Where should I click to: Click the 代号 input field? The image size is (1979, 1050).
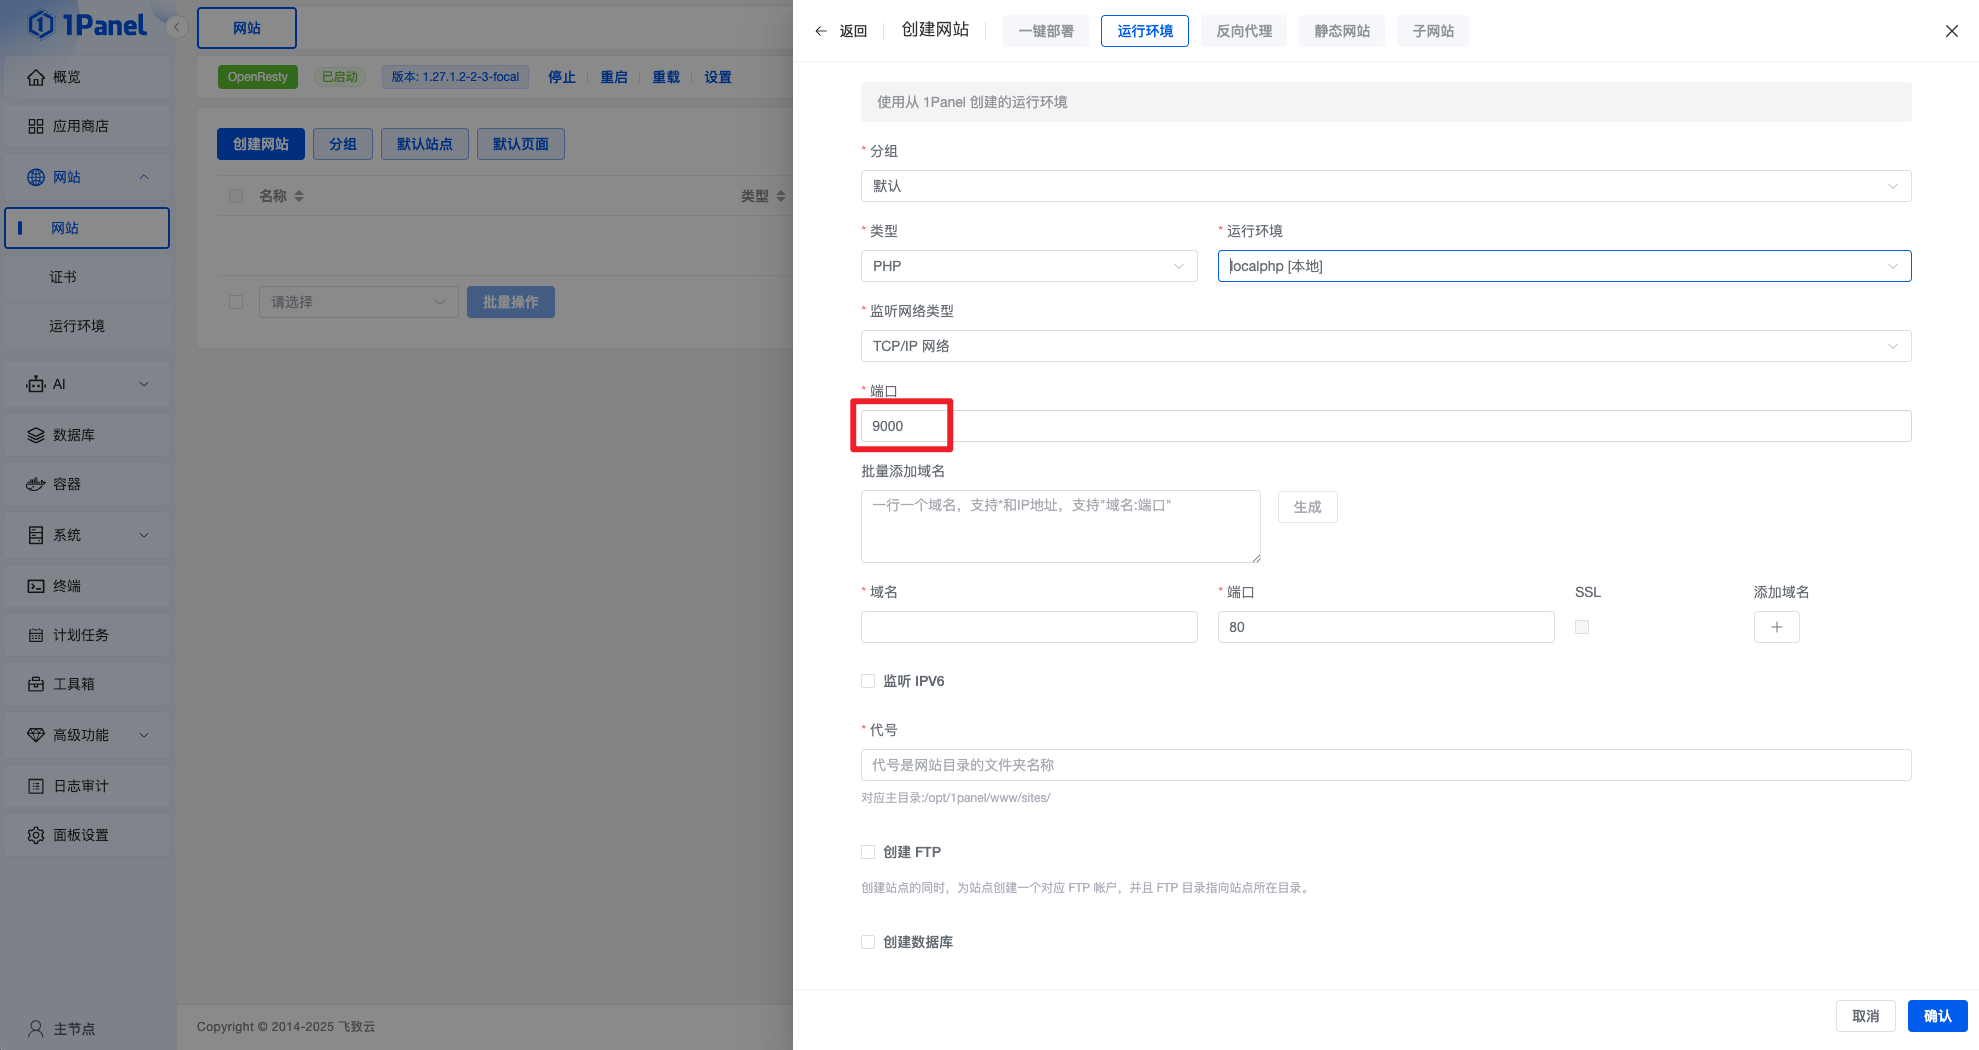(x=1385, y=765)
